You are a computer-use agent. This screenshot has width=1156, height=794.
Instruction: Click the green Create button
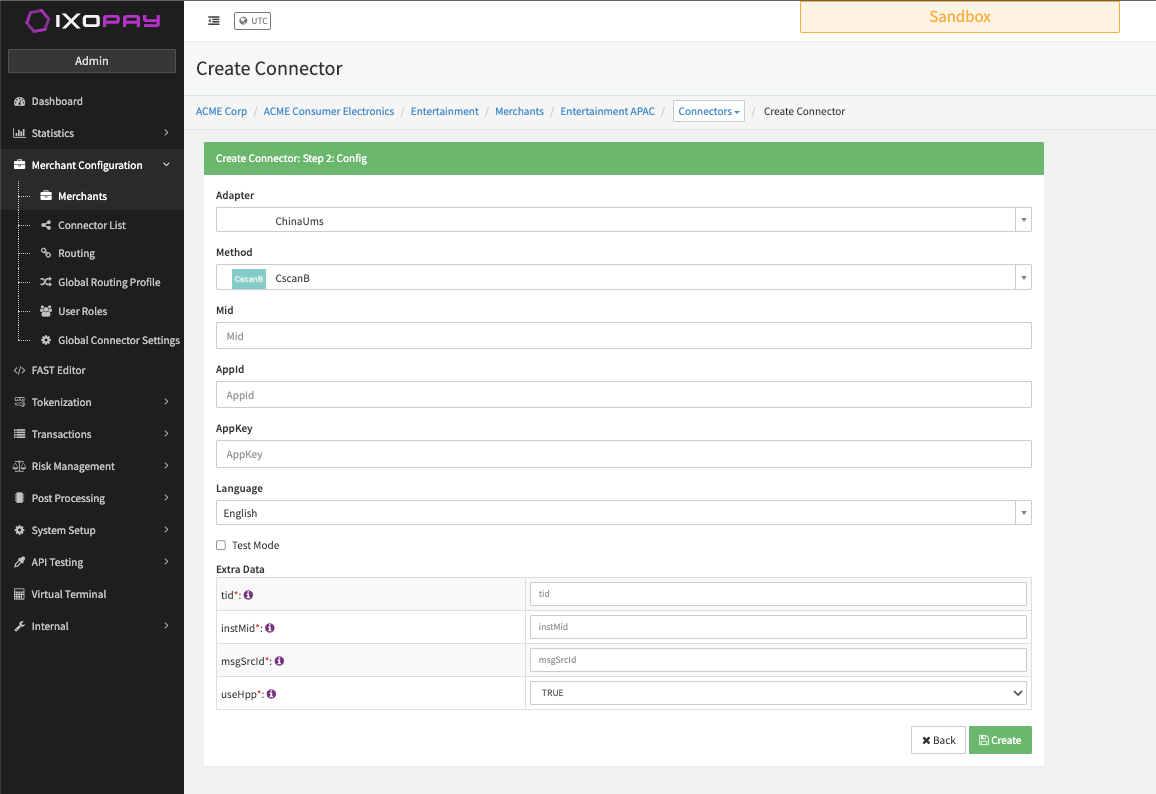point(1000,740)
